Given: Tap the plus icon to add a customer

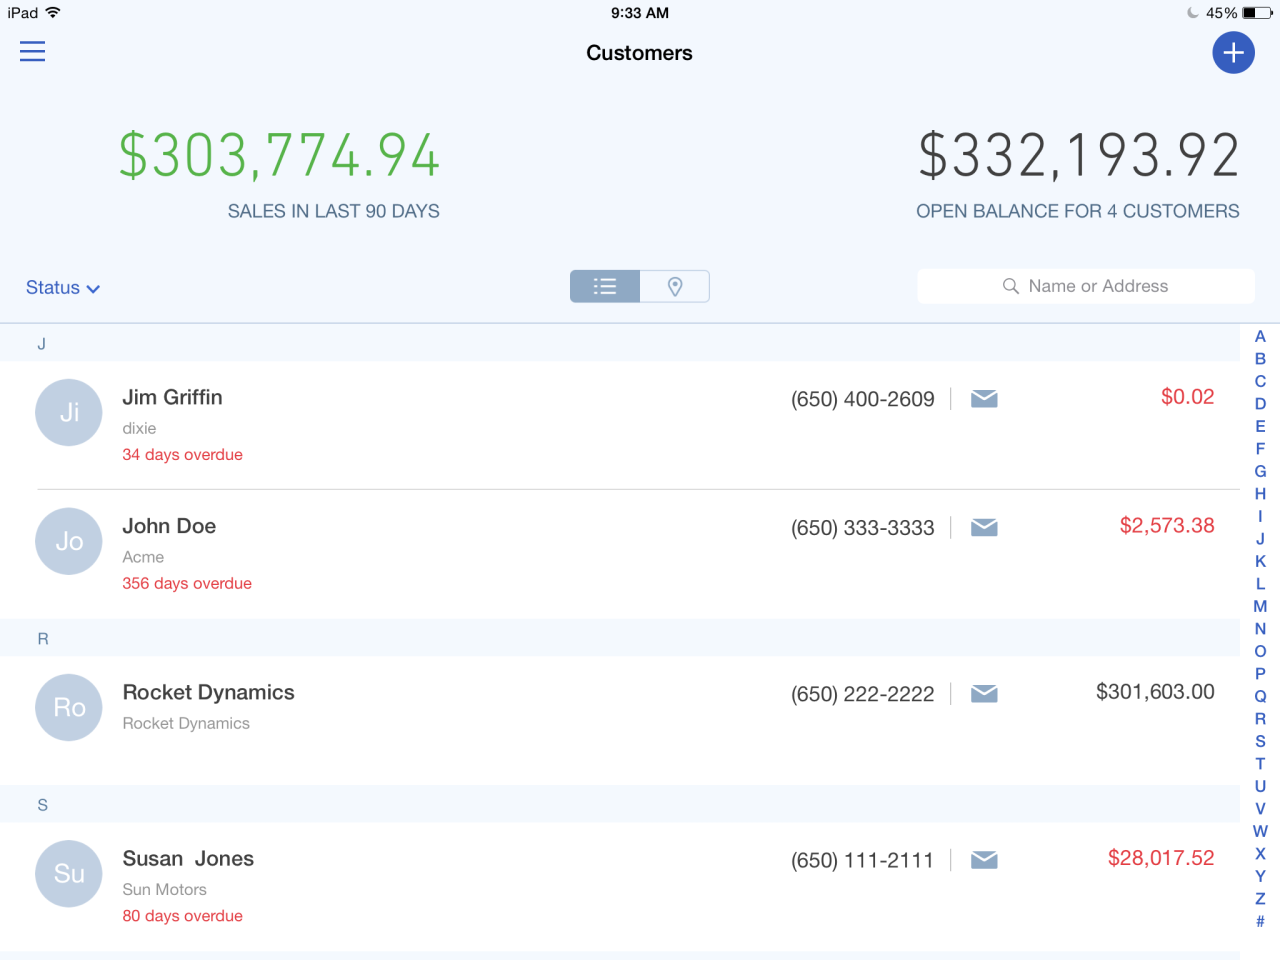Looking at the screenshot, I should tap(1233, 52).
